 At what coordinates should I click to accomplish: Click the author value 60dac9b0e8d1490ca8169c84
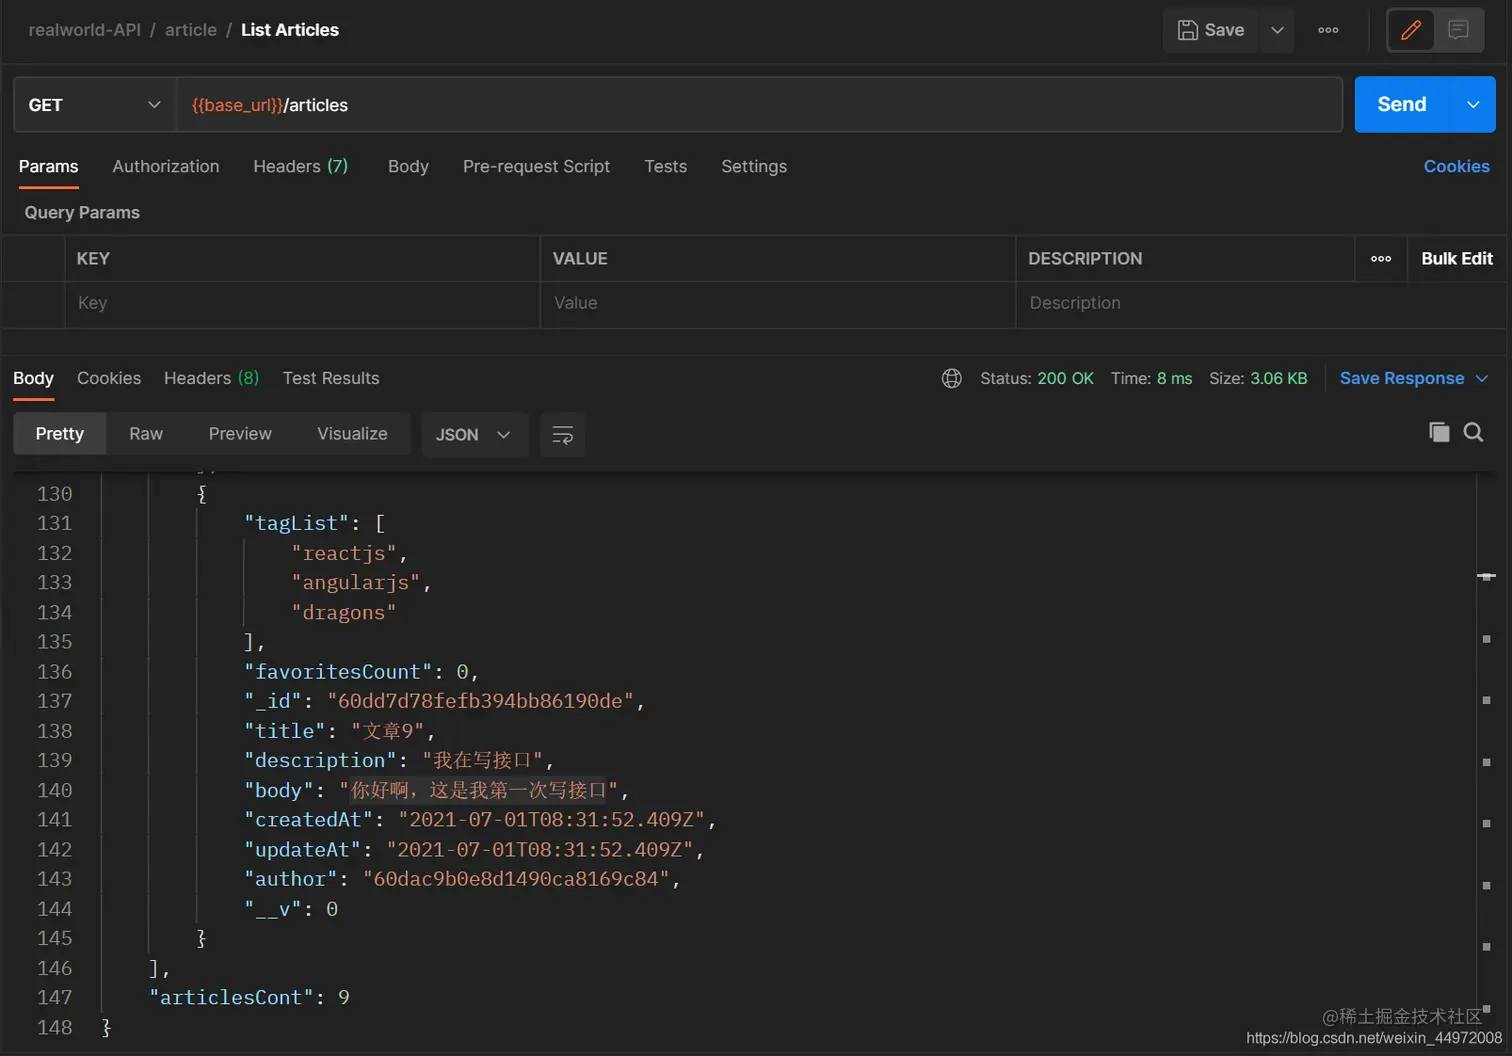pos(516,879)
